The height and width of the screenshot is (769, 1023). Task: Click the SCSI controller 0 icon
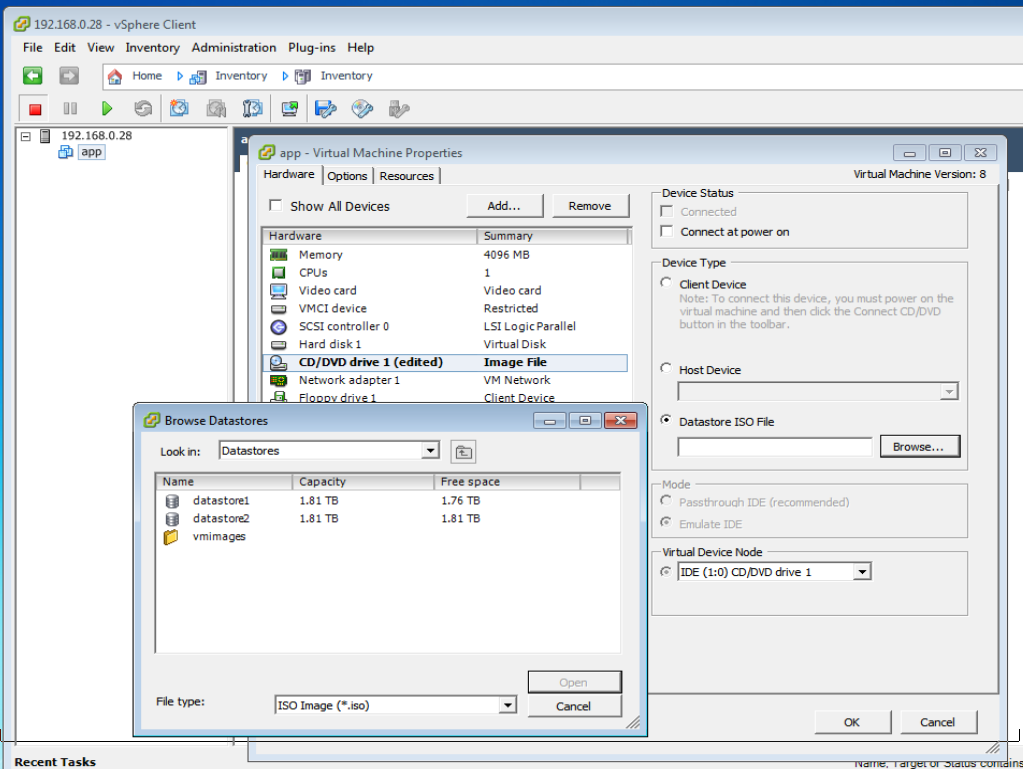(279, 327)
